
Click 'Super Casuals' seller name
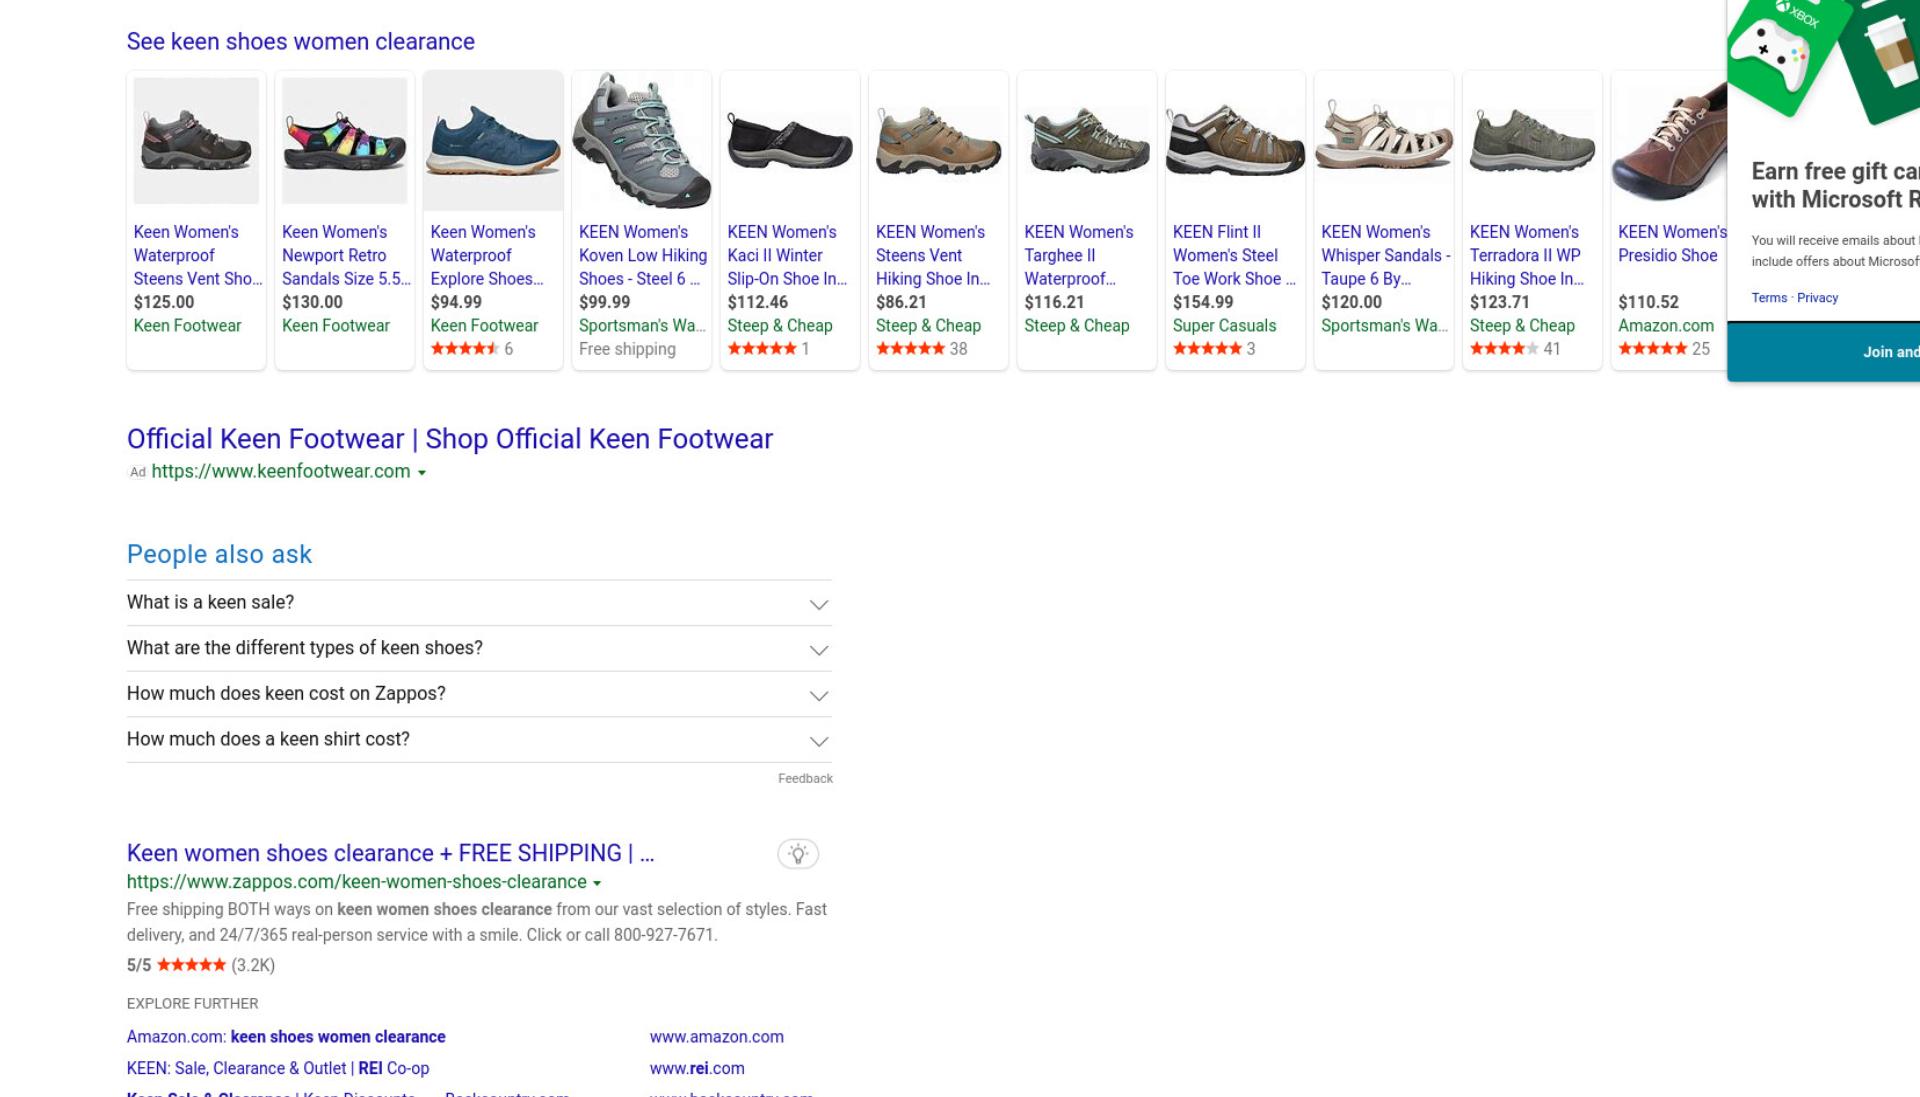[x=1224, y=326]
